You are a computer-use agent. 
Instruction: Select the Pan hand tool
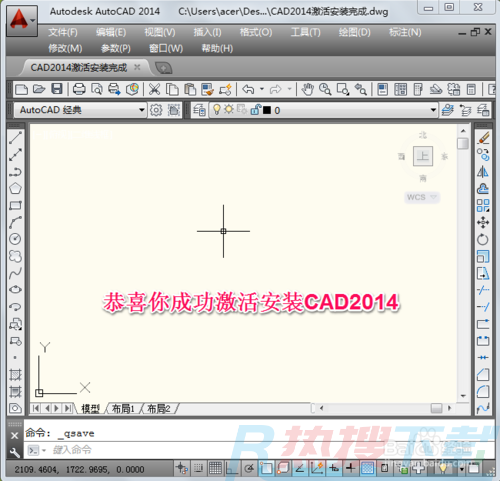point(307,89)
